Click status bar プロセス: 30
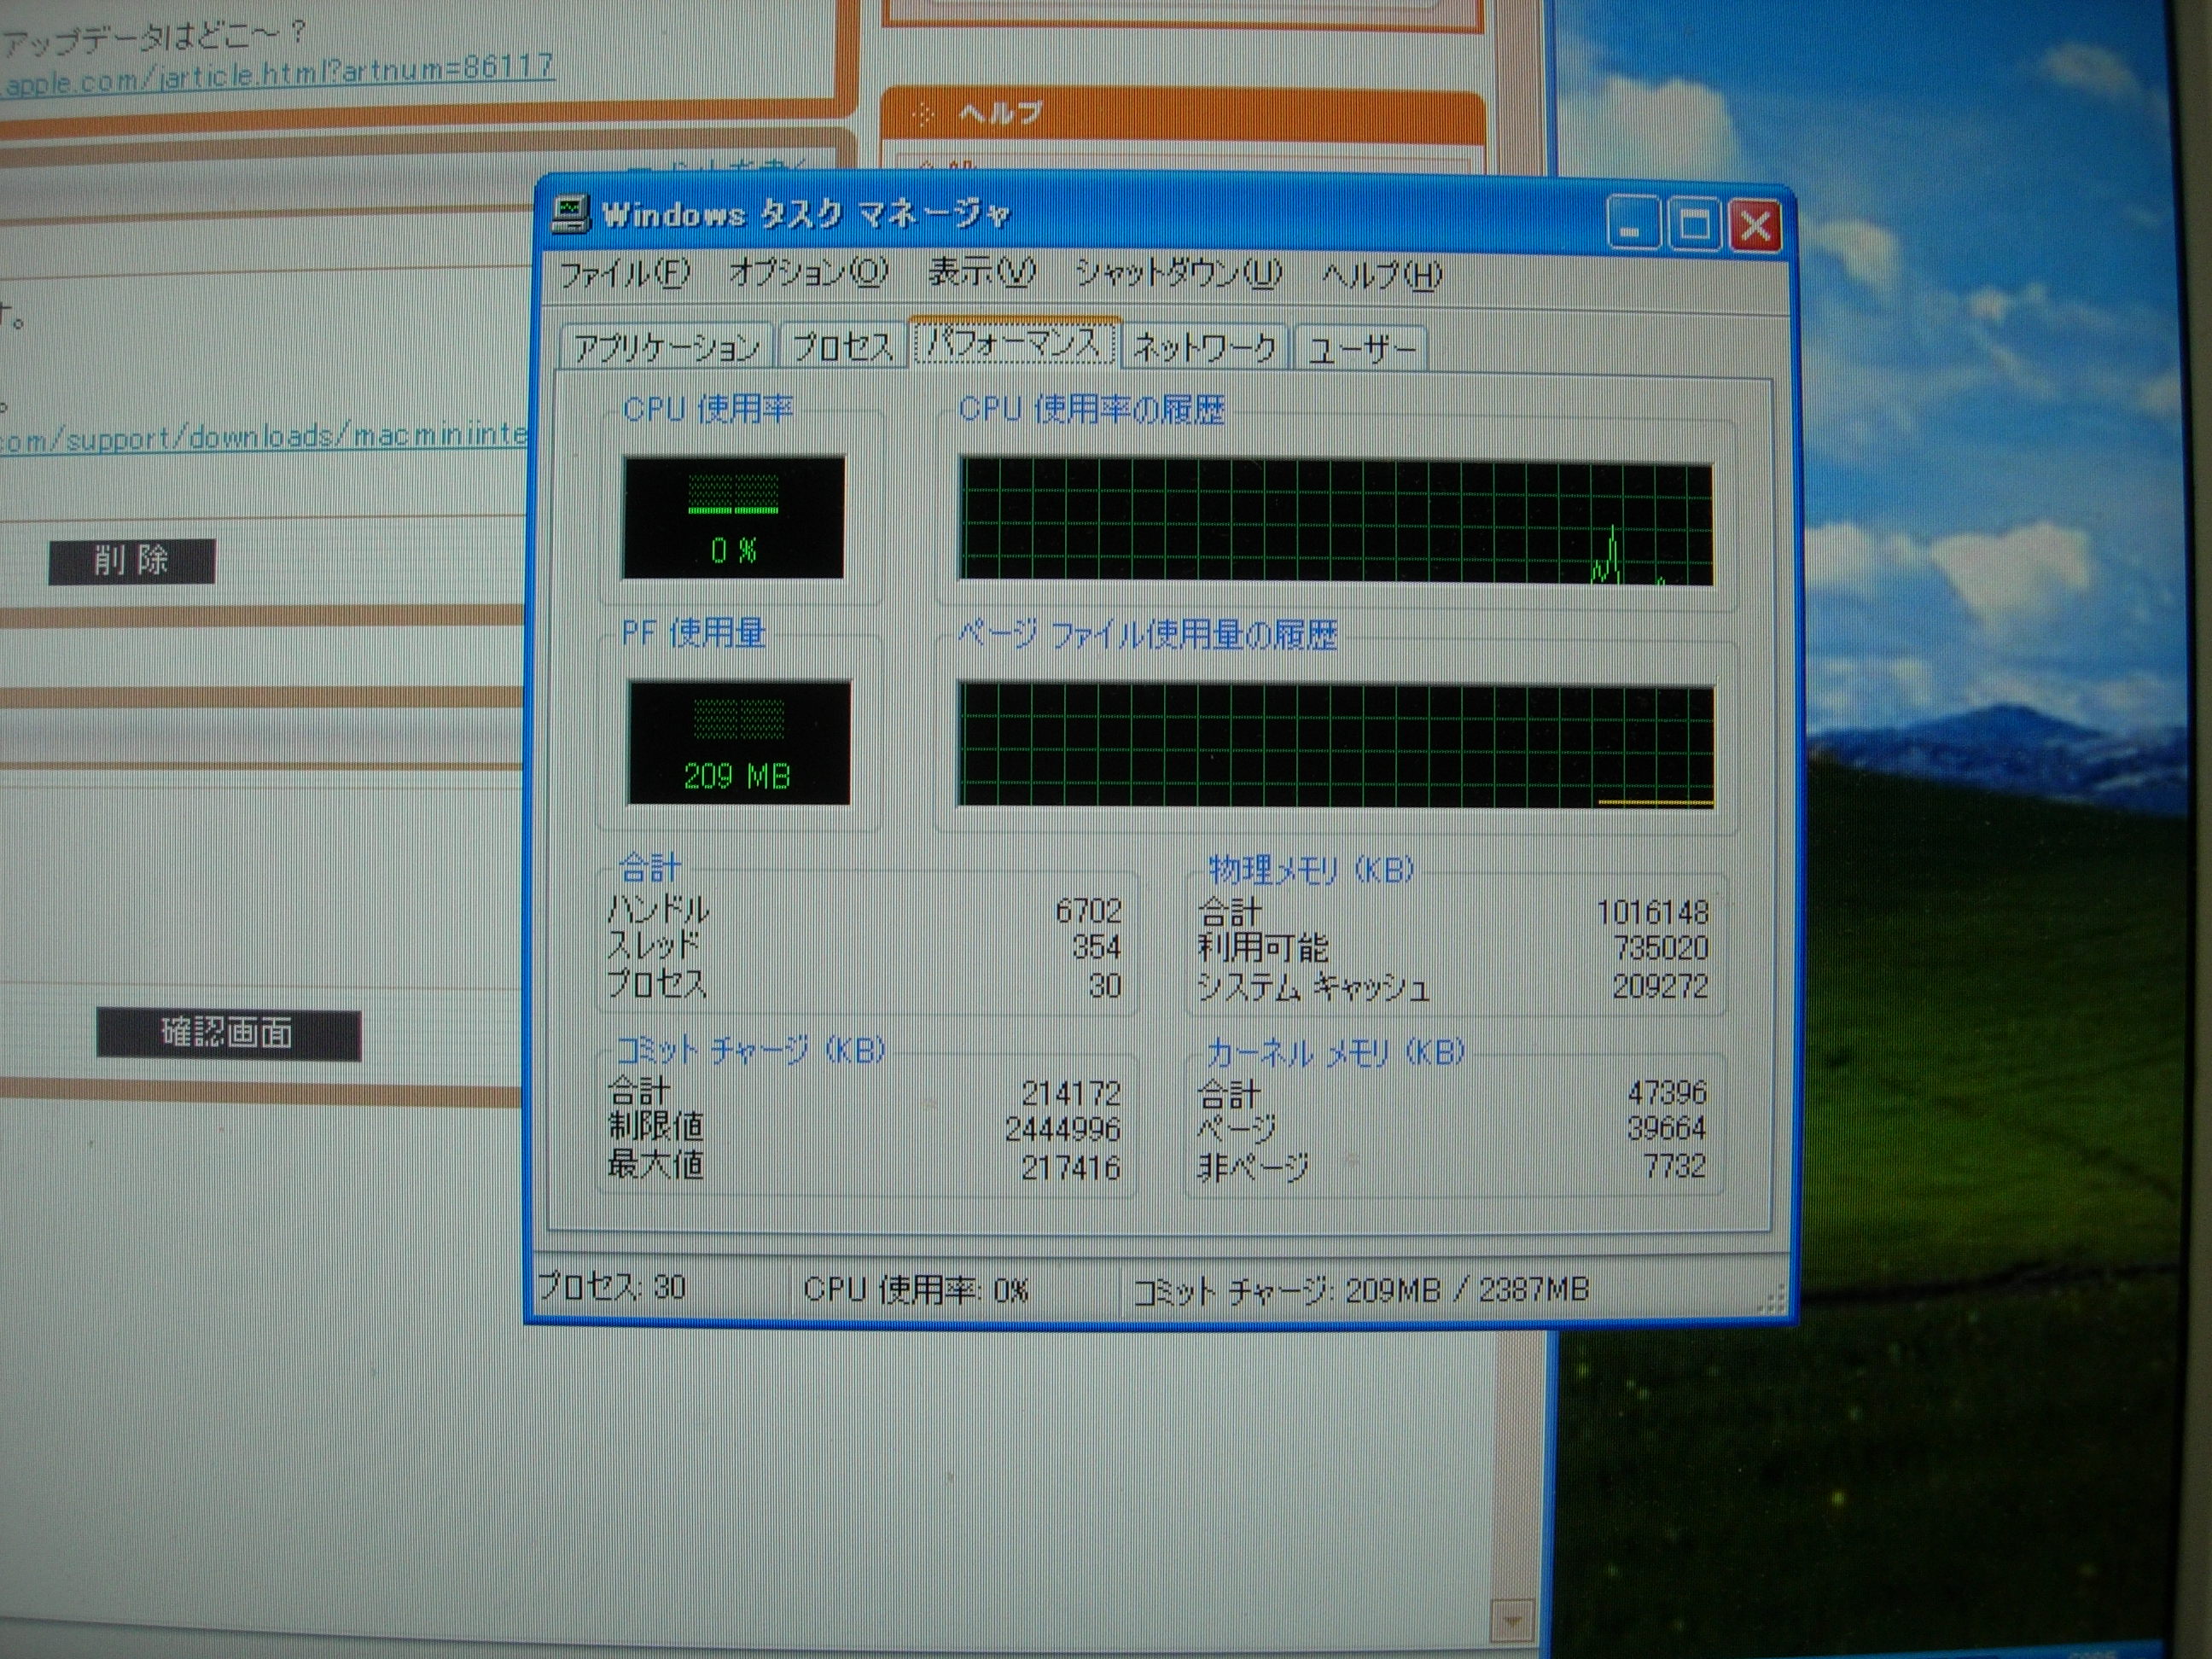Screen dimensions: 2212x1659 pos(612,1286)
